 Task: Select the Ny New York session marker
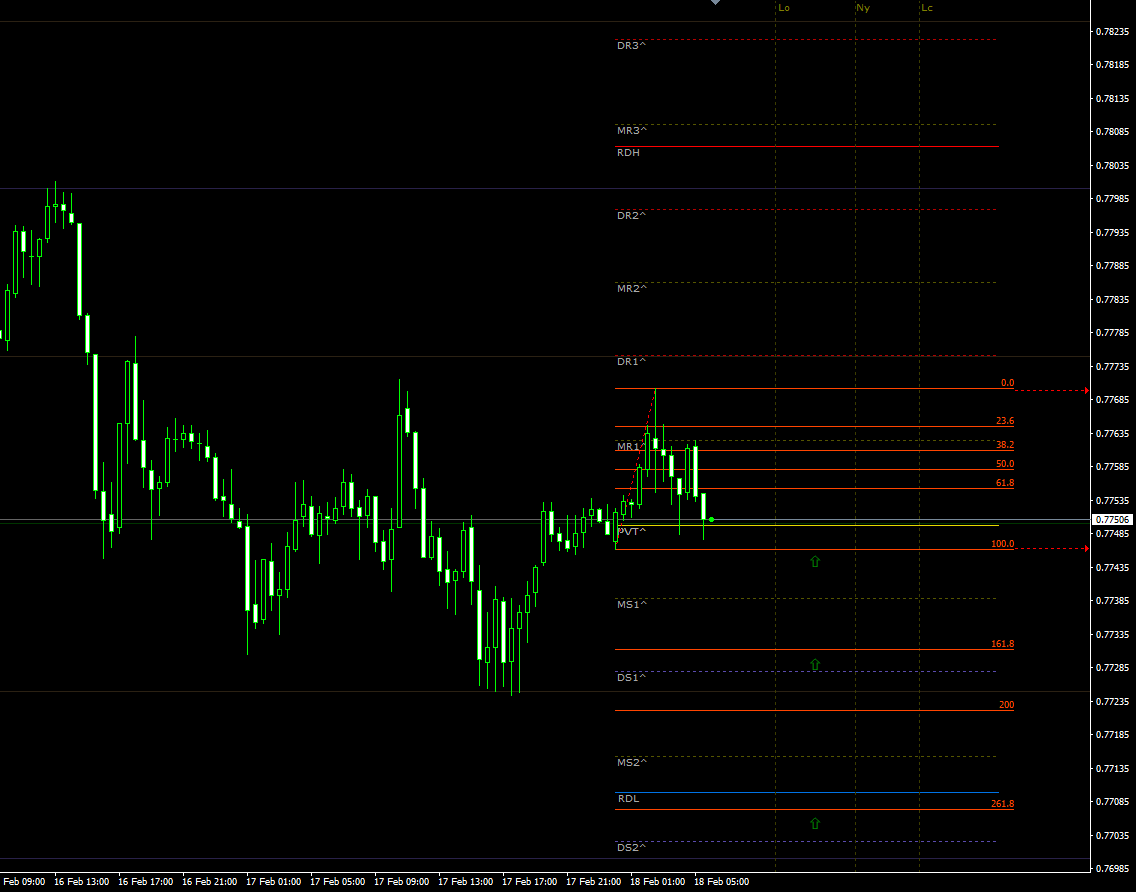pos(862,8)
